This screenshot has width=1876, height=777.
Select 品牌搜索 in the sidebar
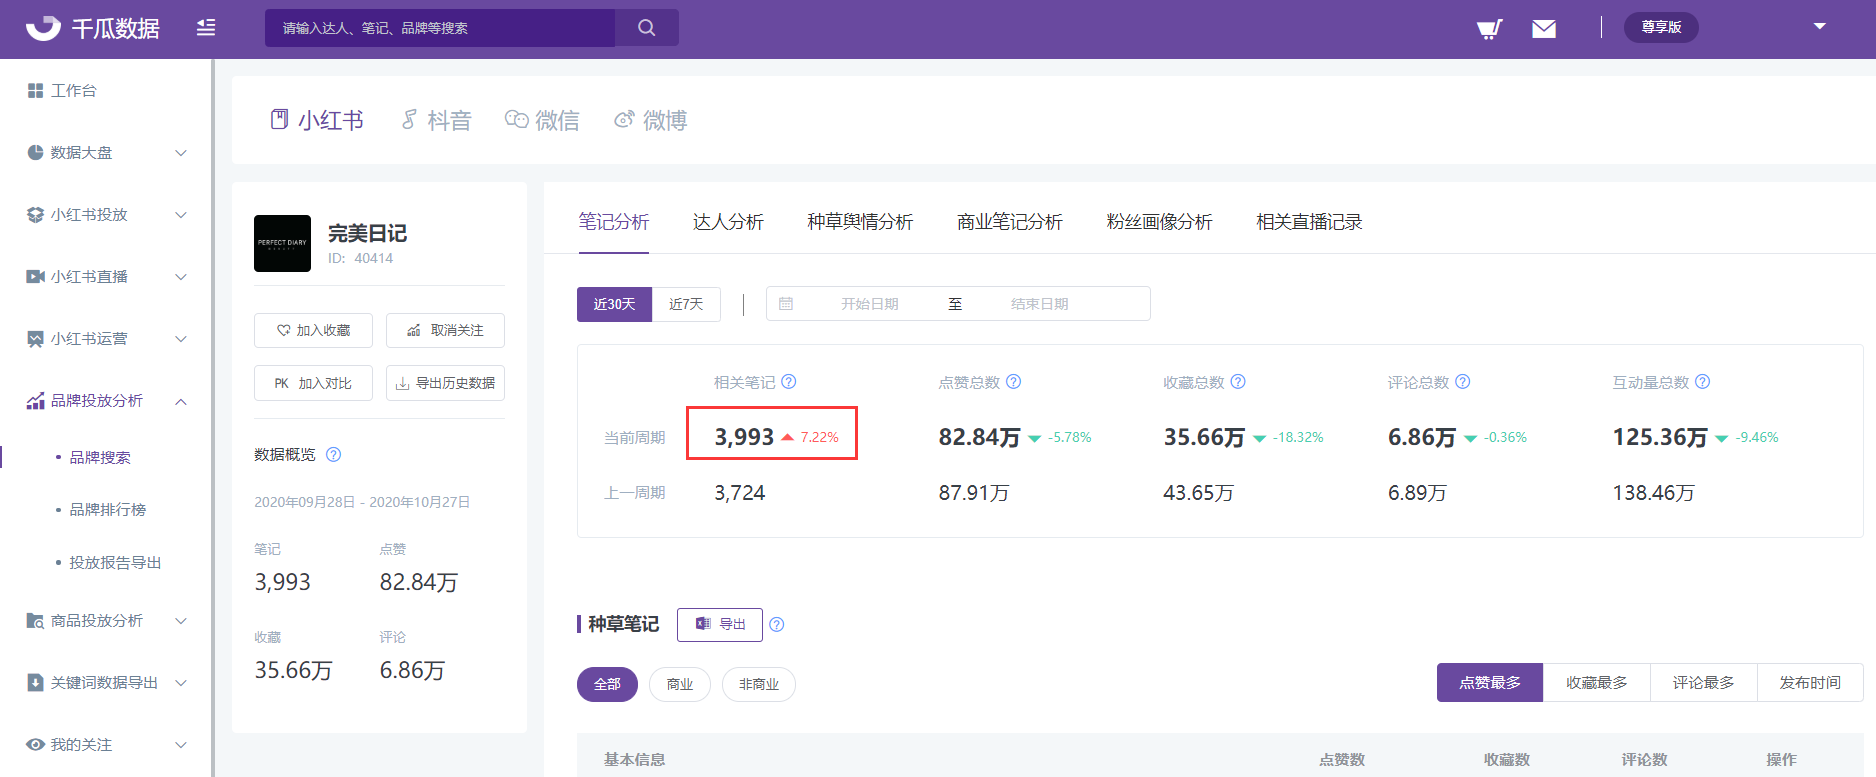(100, 457)
